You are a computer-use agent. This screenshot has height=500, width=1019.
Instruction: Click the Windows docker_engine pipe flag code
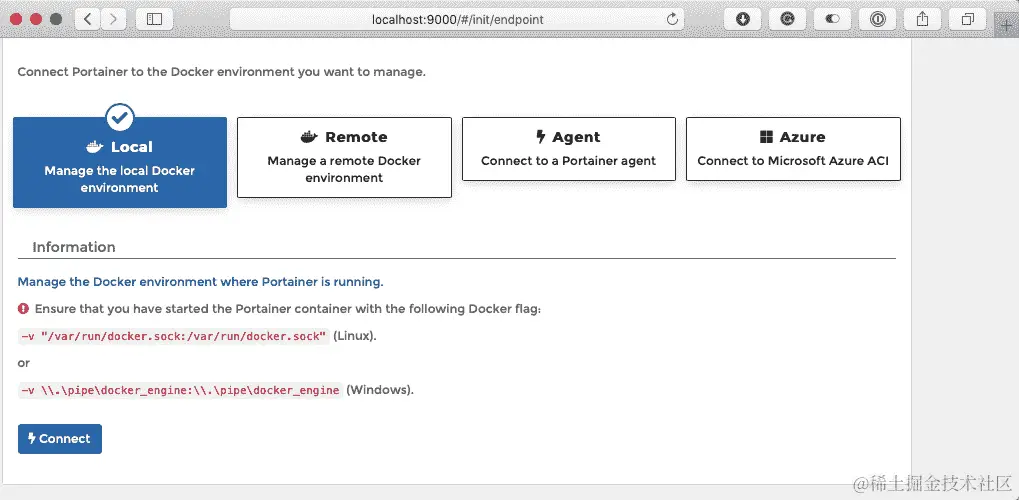[181, 390]
